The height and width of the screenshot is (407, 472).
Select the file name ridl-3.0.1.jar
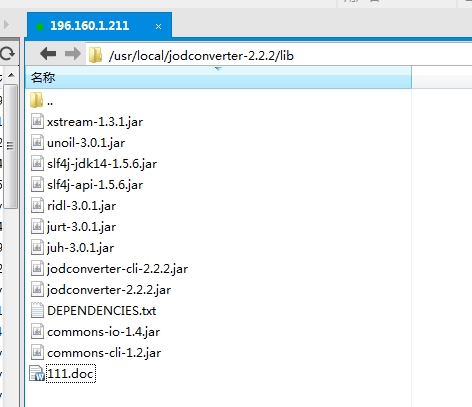[82, 206]
